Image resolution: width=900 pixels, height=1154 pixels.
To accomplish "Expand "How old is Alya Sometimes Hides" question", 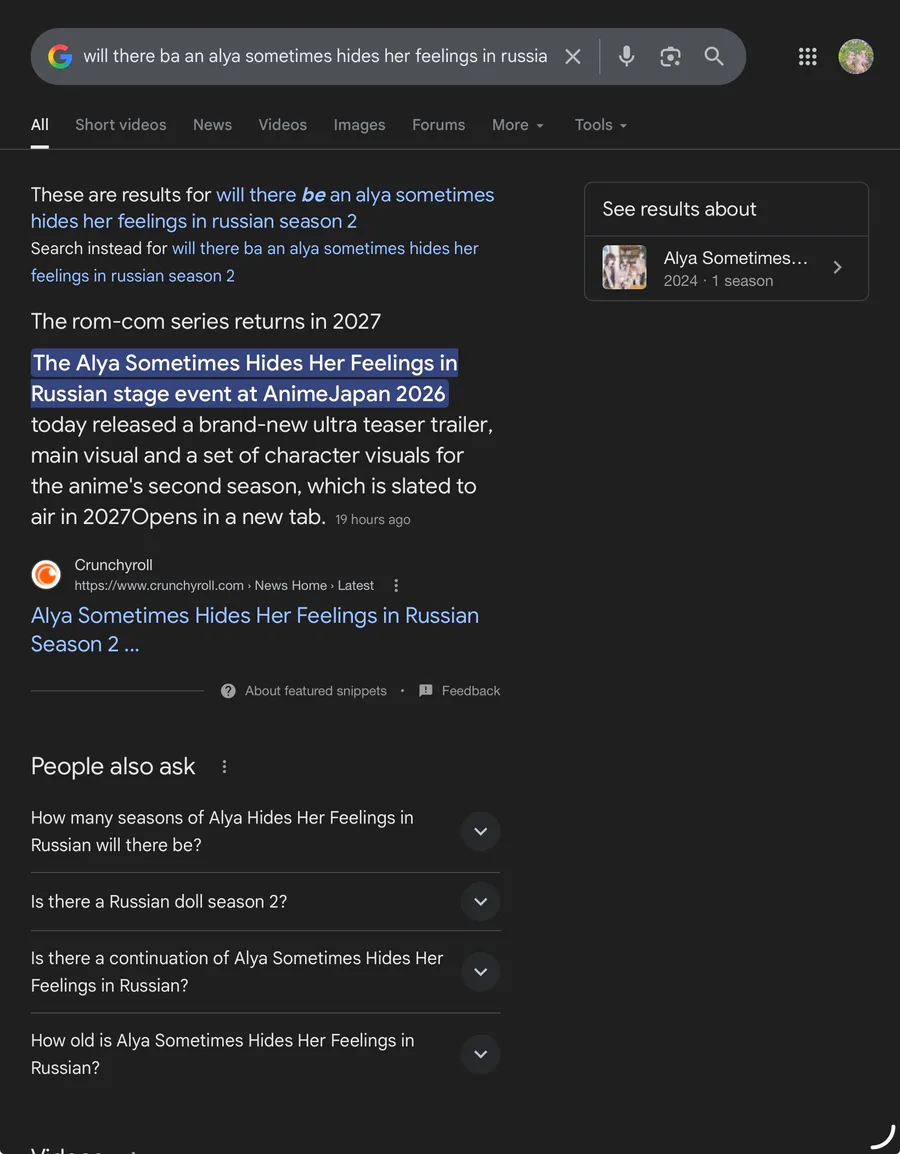I will coord(480,1054).
